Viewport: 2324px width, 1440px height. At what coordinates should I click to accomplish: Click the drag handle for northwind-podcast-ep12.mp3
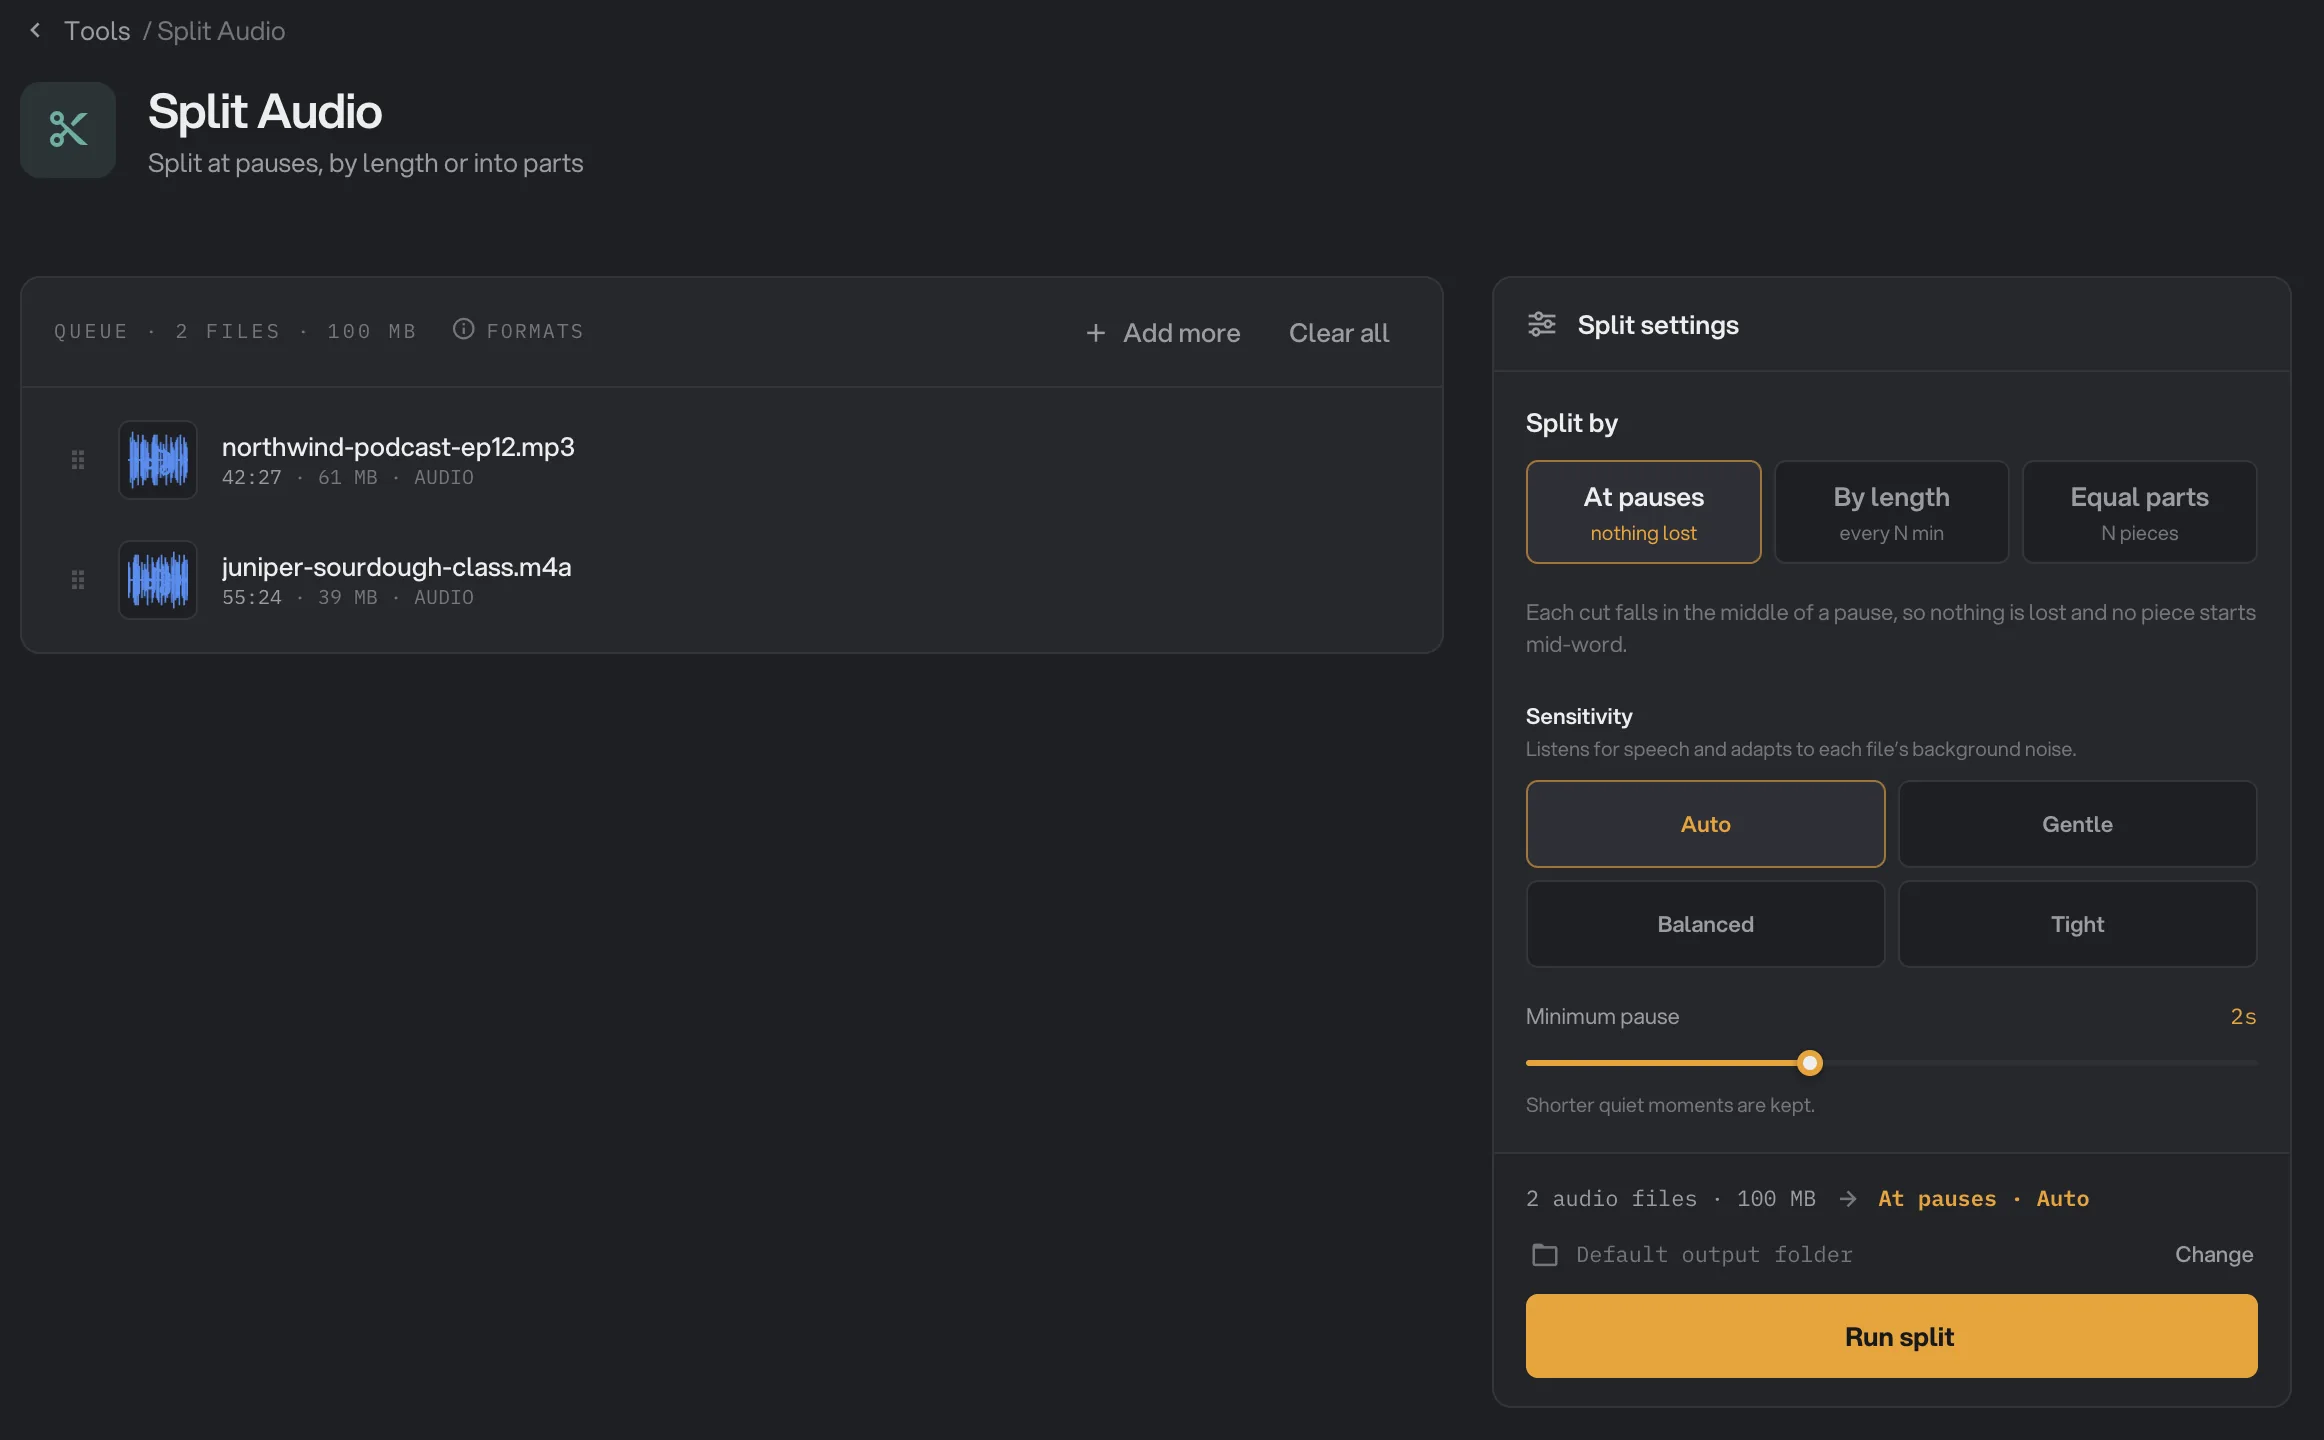pos(78,460)
